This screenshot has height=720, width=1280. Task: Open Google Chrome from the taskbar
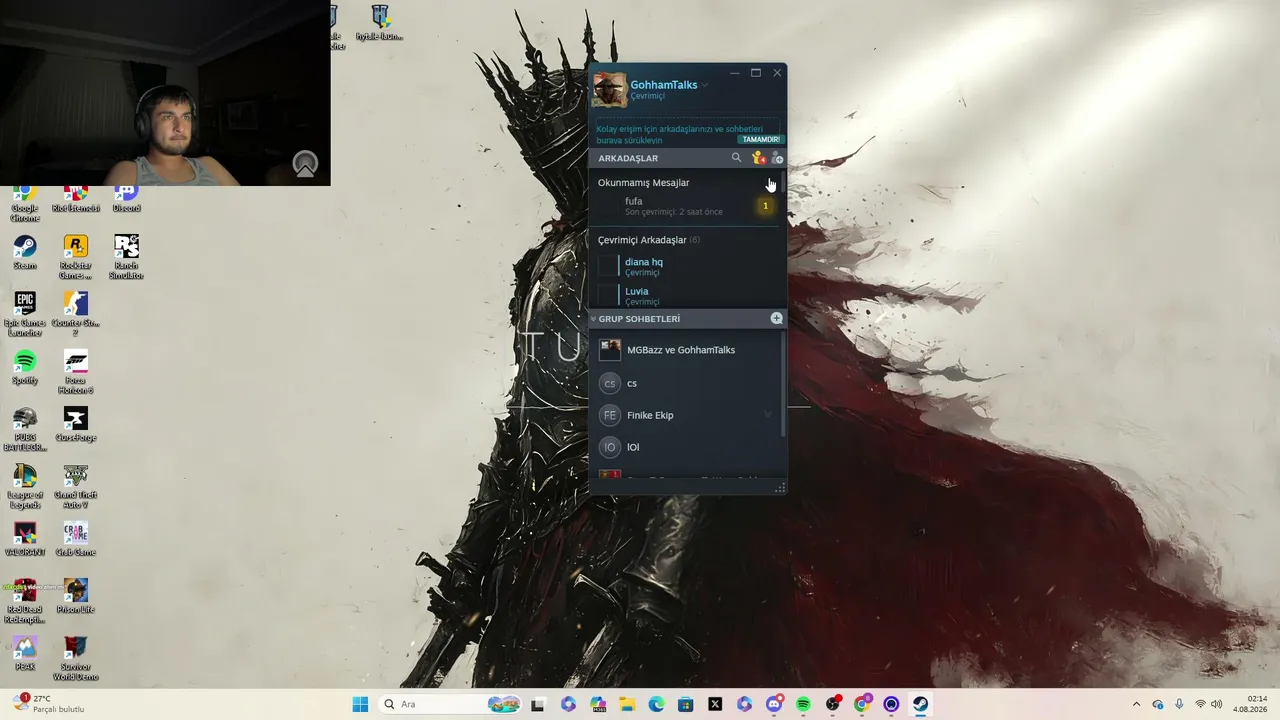[x=862, y=704]
